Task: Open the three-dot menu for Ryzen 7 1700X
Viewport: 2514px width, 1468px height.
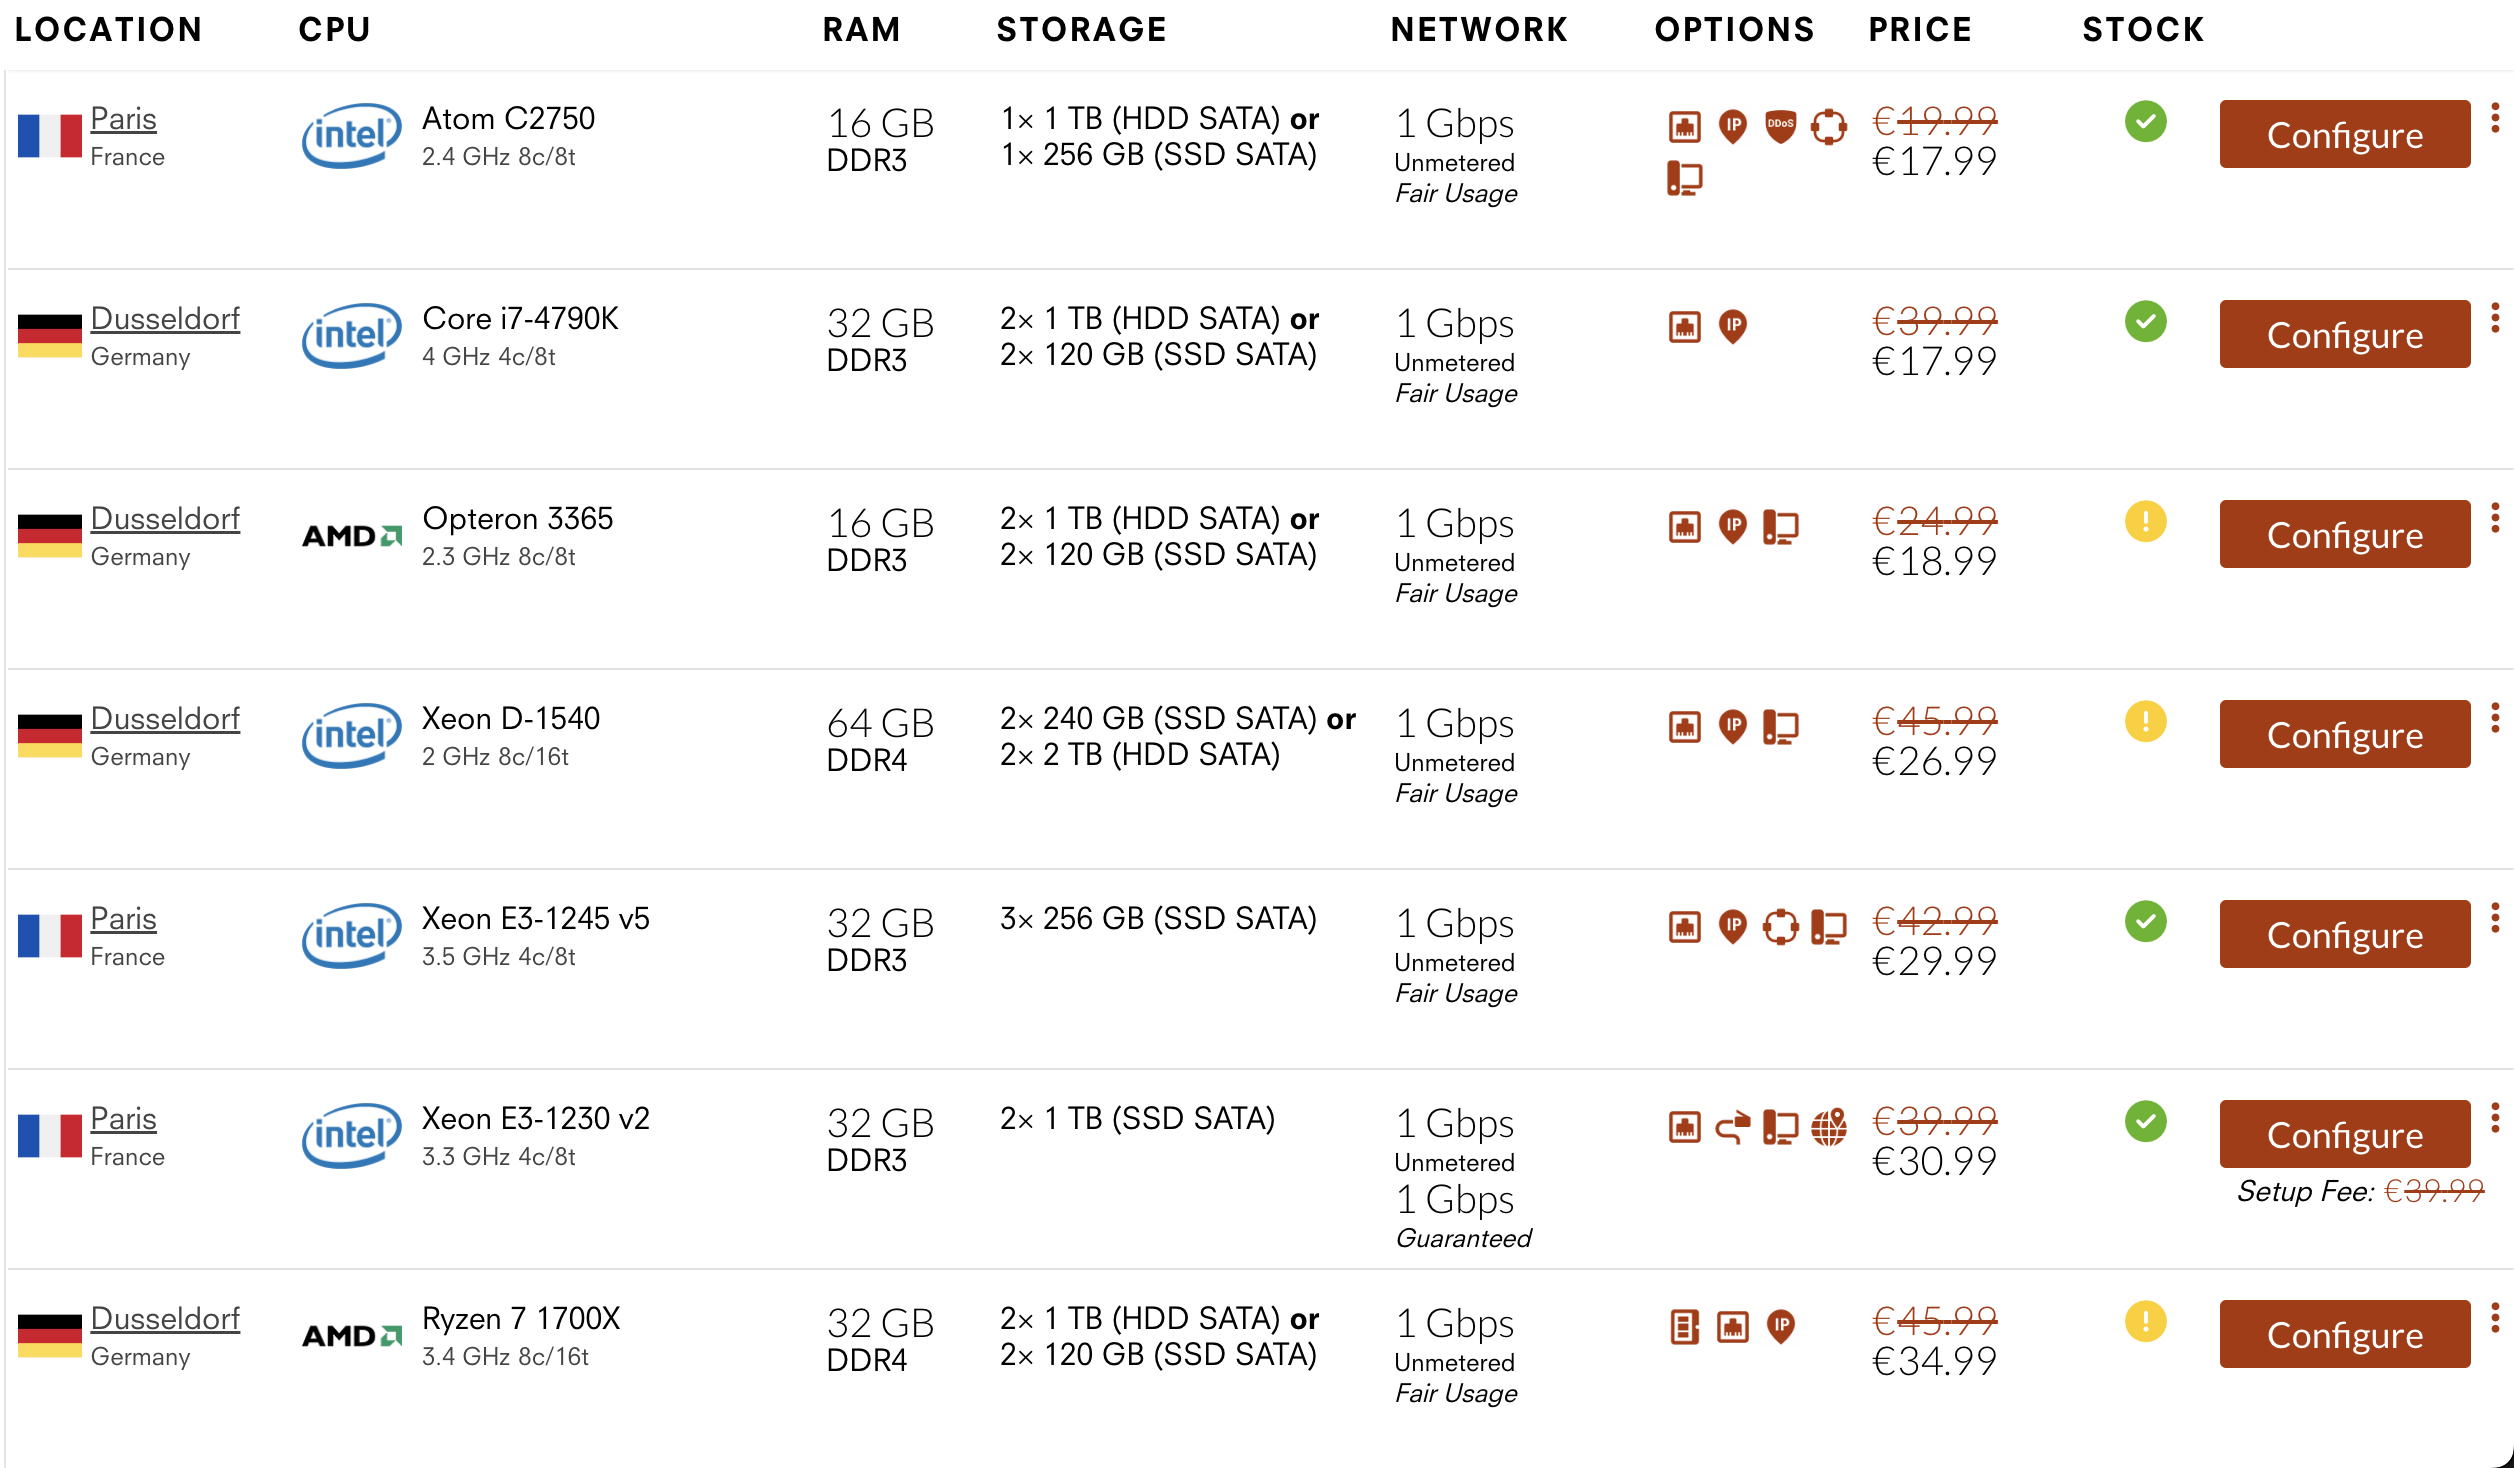Action: pyautogui.click(x=2495, y=1319)
